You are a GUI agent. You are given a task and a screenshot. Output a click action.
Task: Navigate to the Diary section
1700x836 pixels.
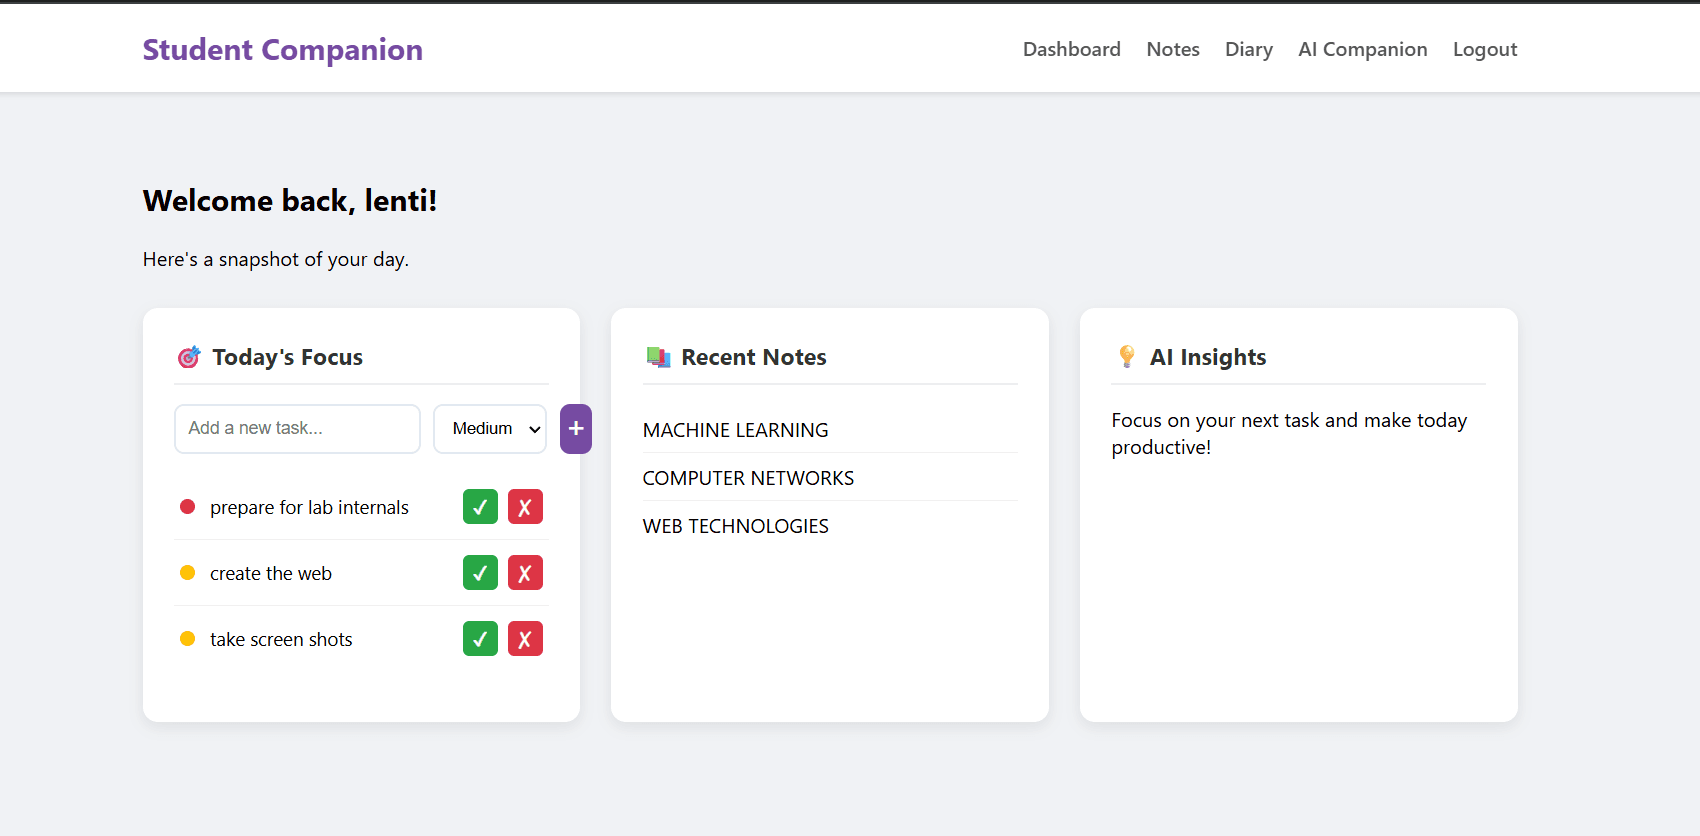(1248, 50)
